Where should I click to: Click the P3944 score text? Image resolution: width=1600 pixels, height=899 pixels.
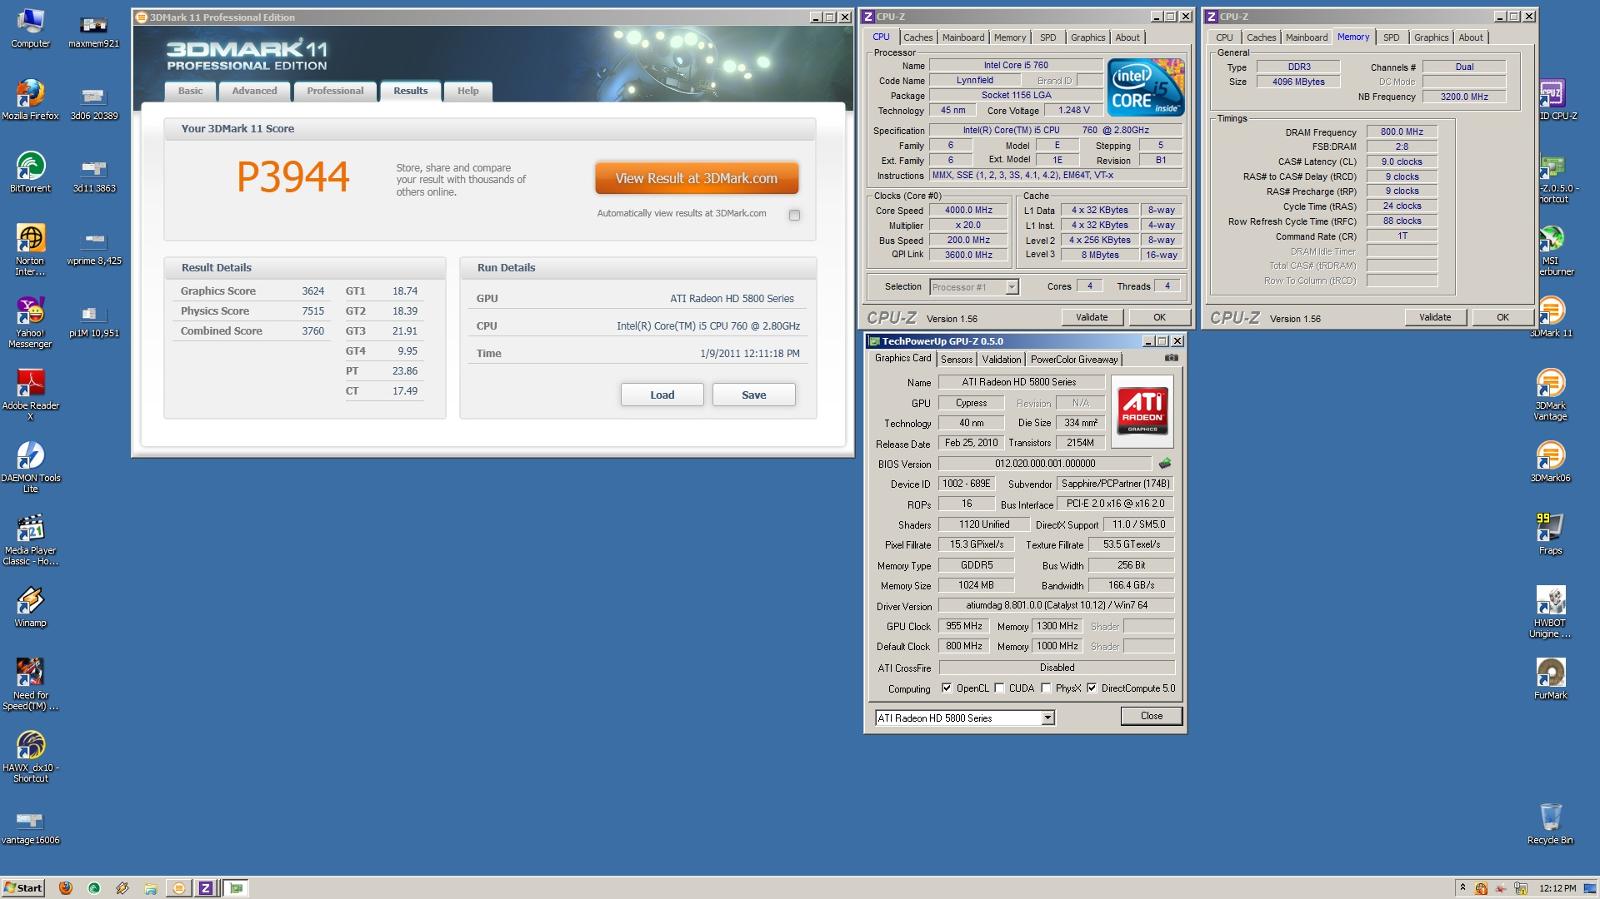pos(293,177)
